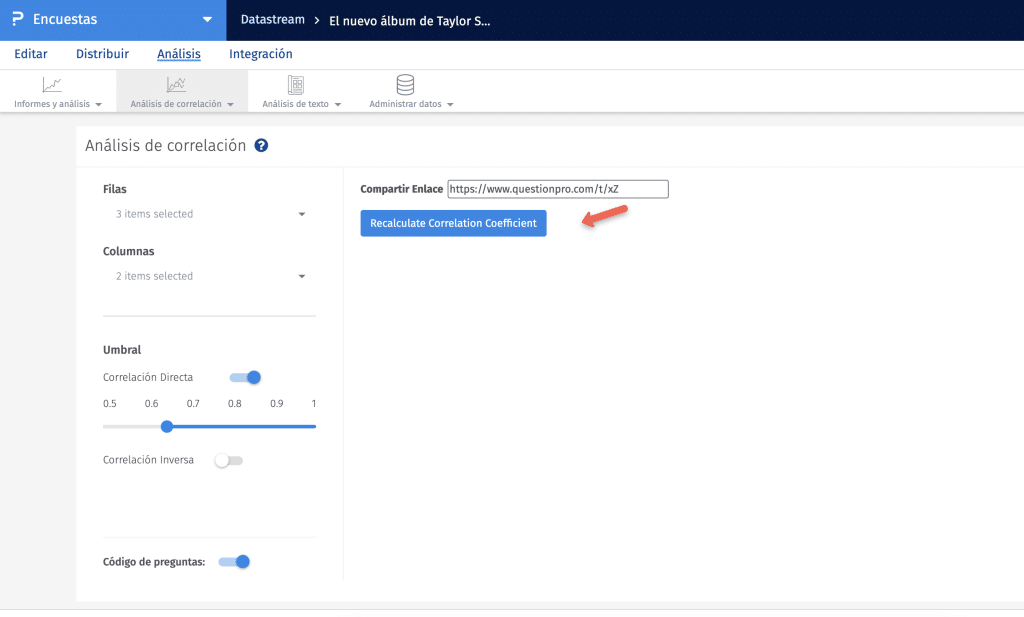Go to the Distribuir tab
Screen dimensions: 1024x617
point(102,54)
